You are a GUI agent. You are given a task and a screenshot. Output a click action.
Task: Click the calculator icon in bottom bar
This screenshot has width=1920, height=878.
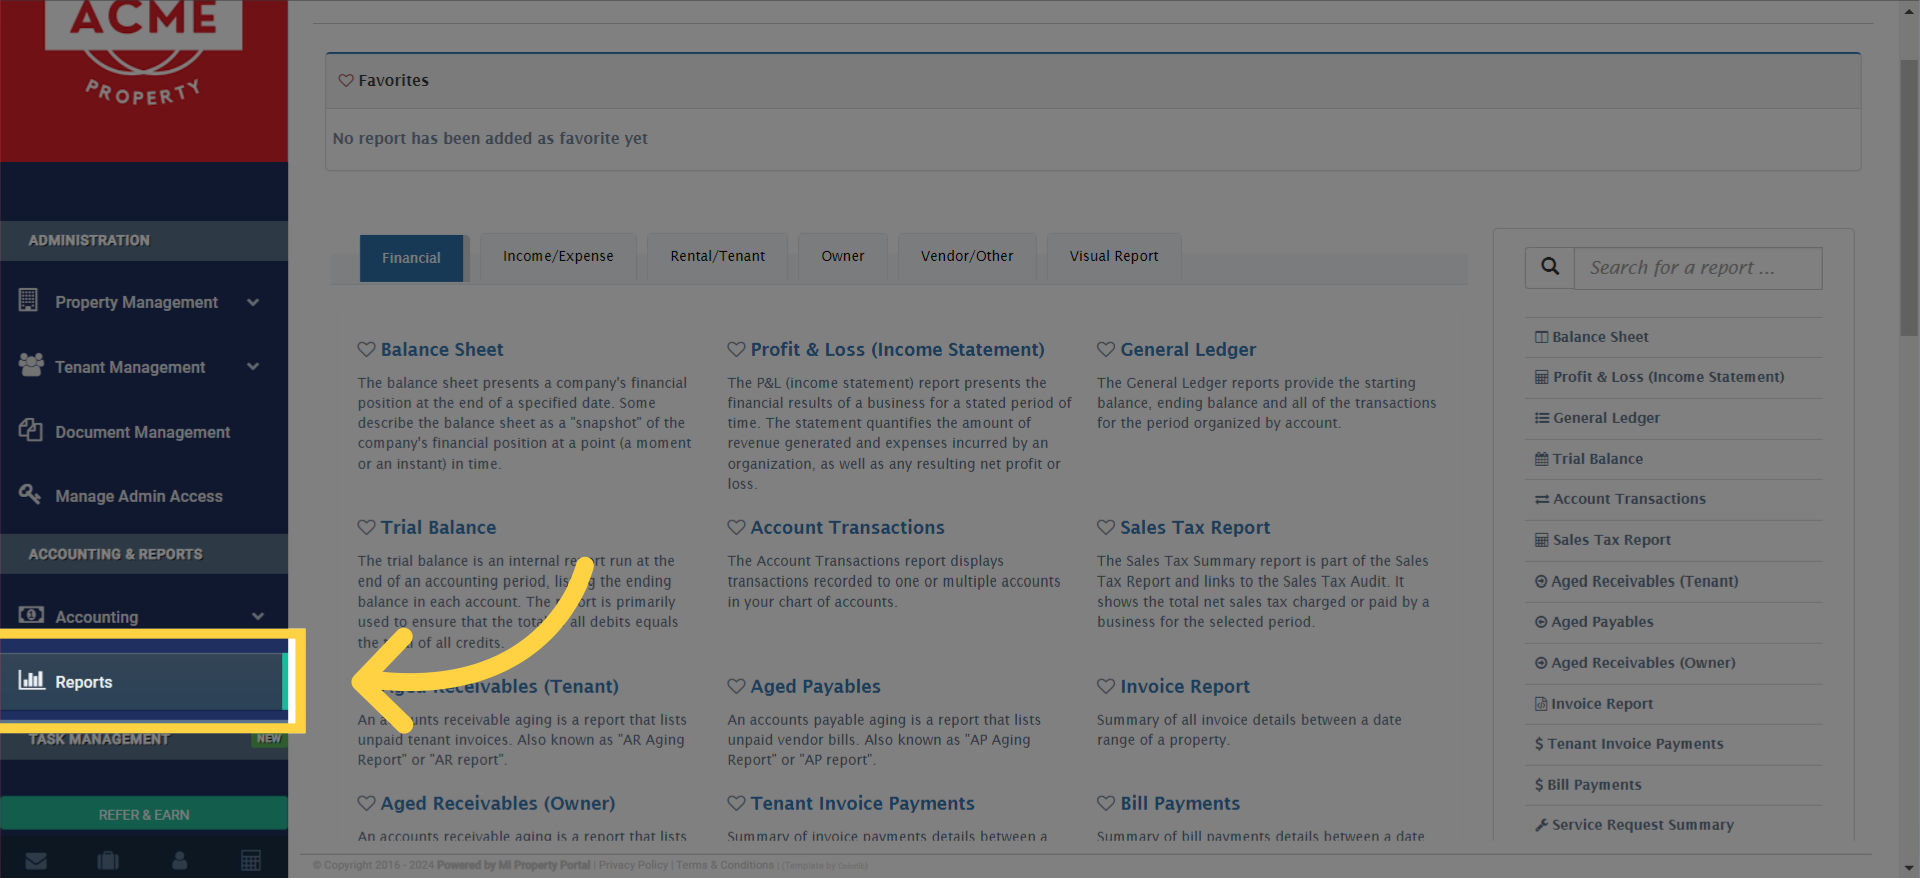[x=251, y=861]
